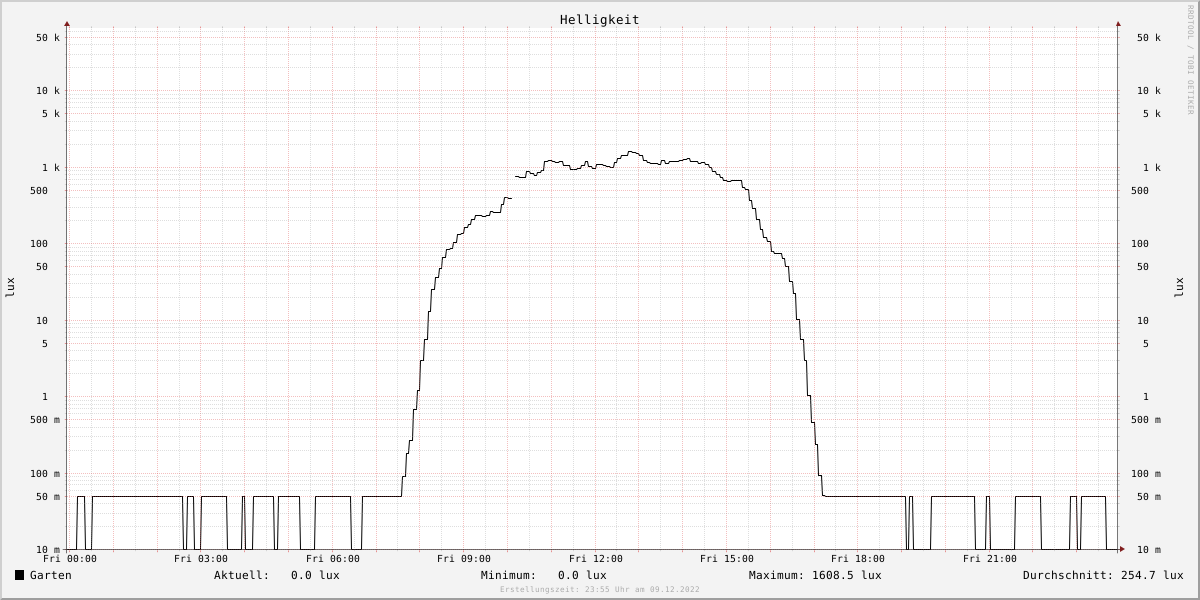Click the Fri 06:00 time axis label
Viewport: 1200px width, 600px height.
point(333,559)
